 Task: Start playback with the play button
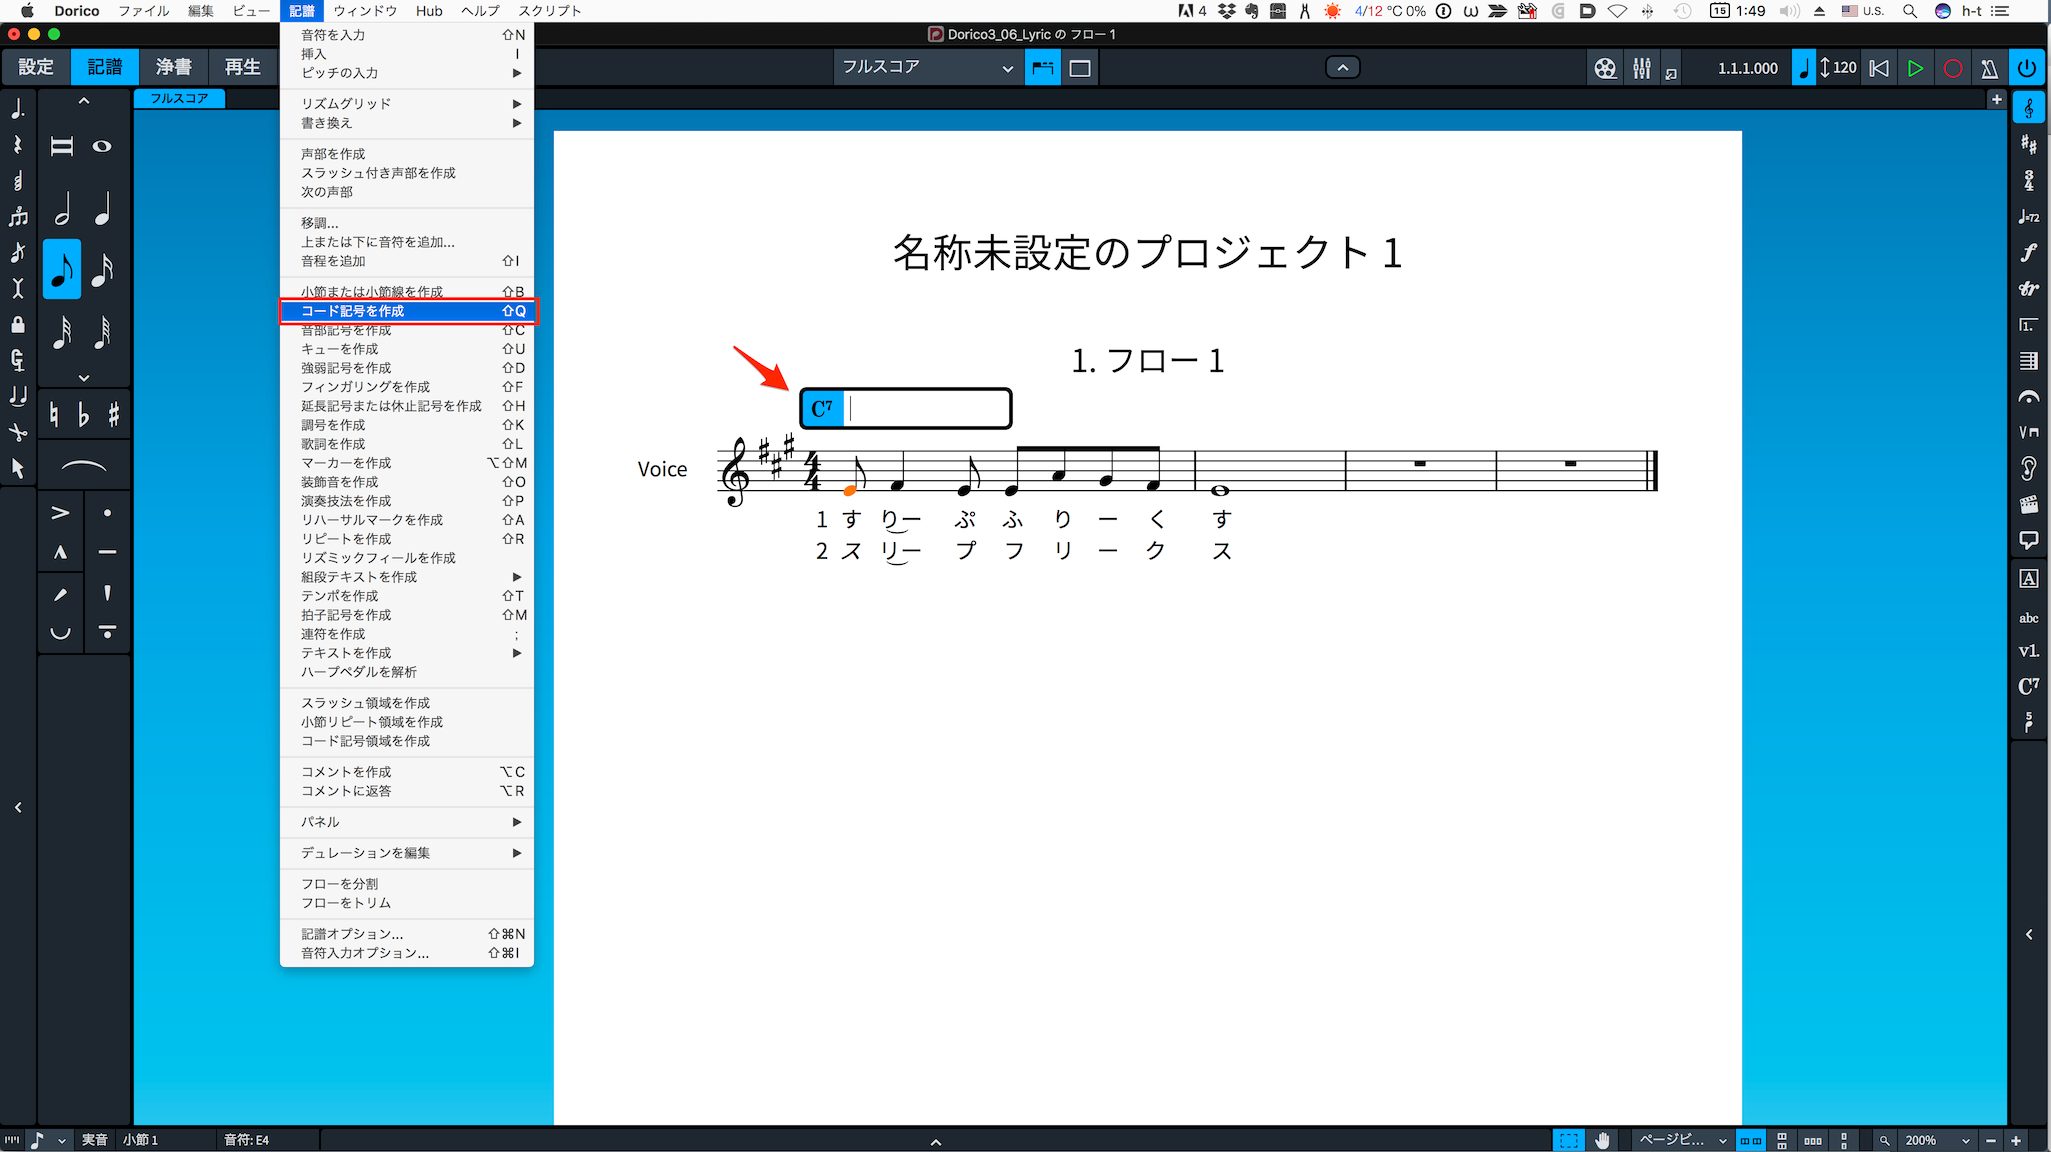tap(1915, 68)
